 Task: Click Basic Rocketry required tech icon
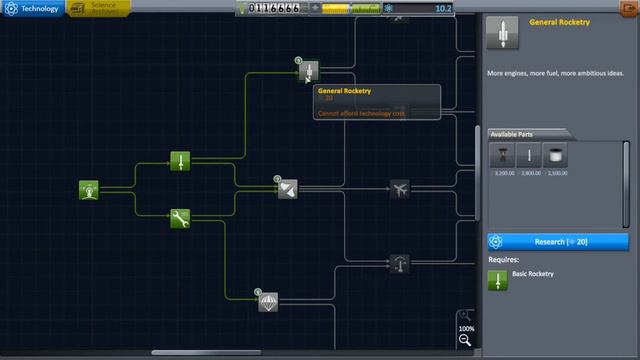pyautogui.click(x=498, y=281)
